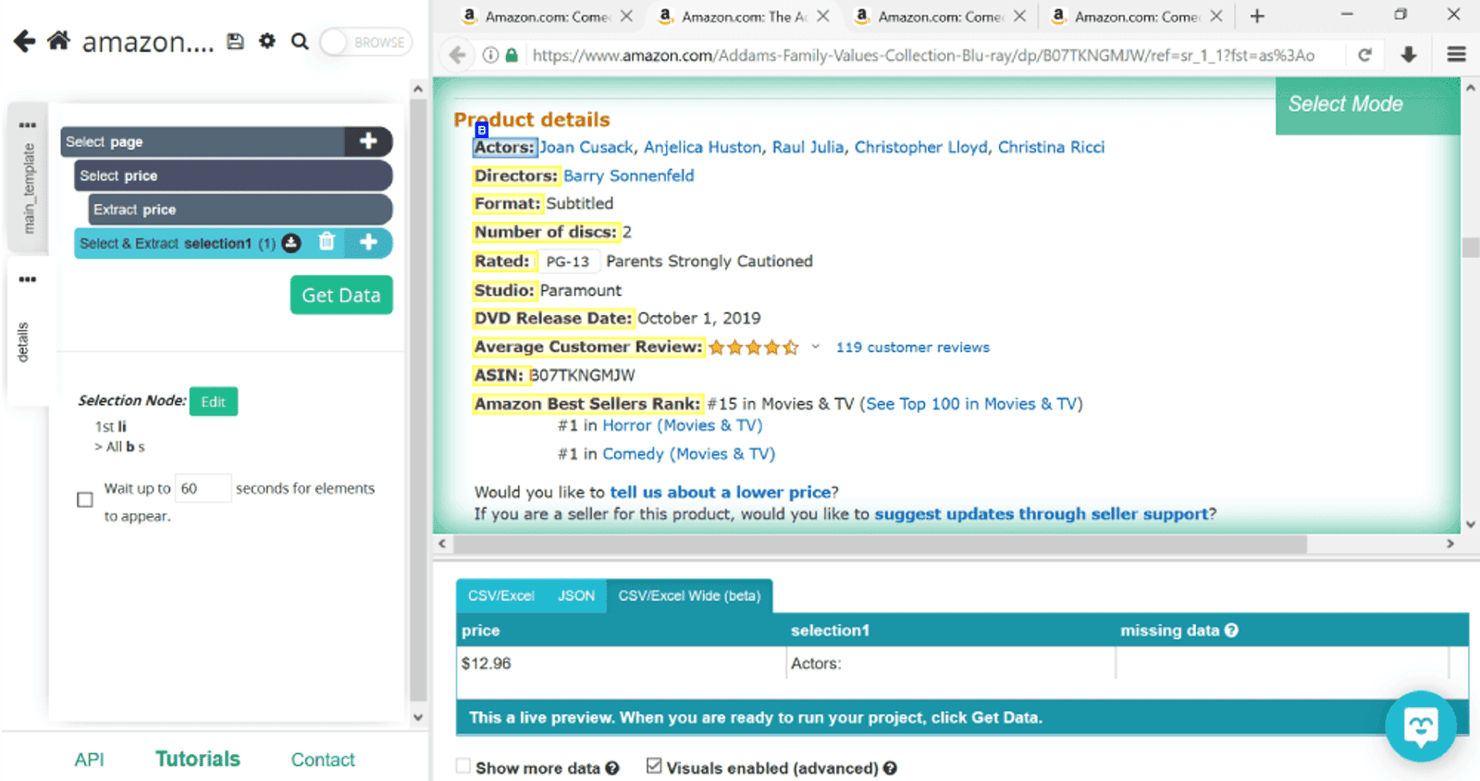
Task: Click the wait seconds input field
Action: click(x=203, y=488)
